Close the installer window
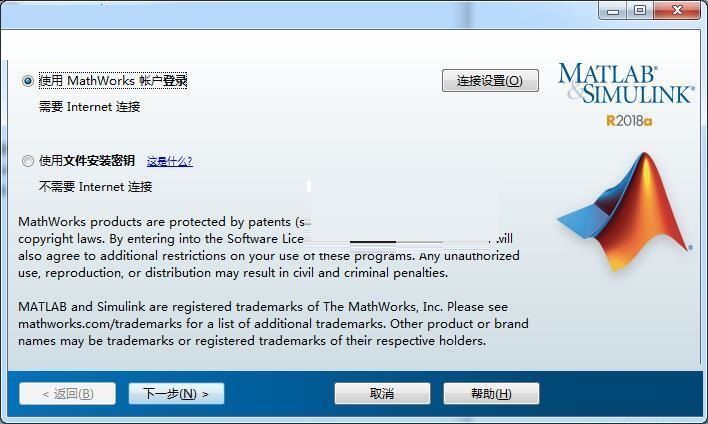708x424 pixels. (x=677, y=10)
